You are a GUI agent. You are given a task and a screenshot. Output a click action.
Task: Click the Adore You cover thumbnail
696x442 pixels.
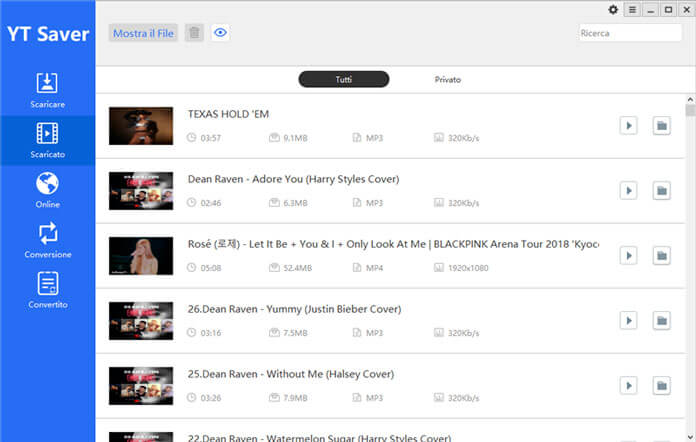pyautogui.click(x=141, y=191)
